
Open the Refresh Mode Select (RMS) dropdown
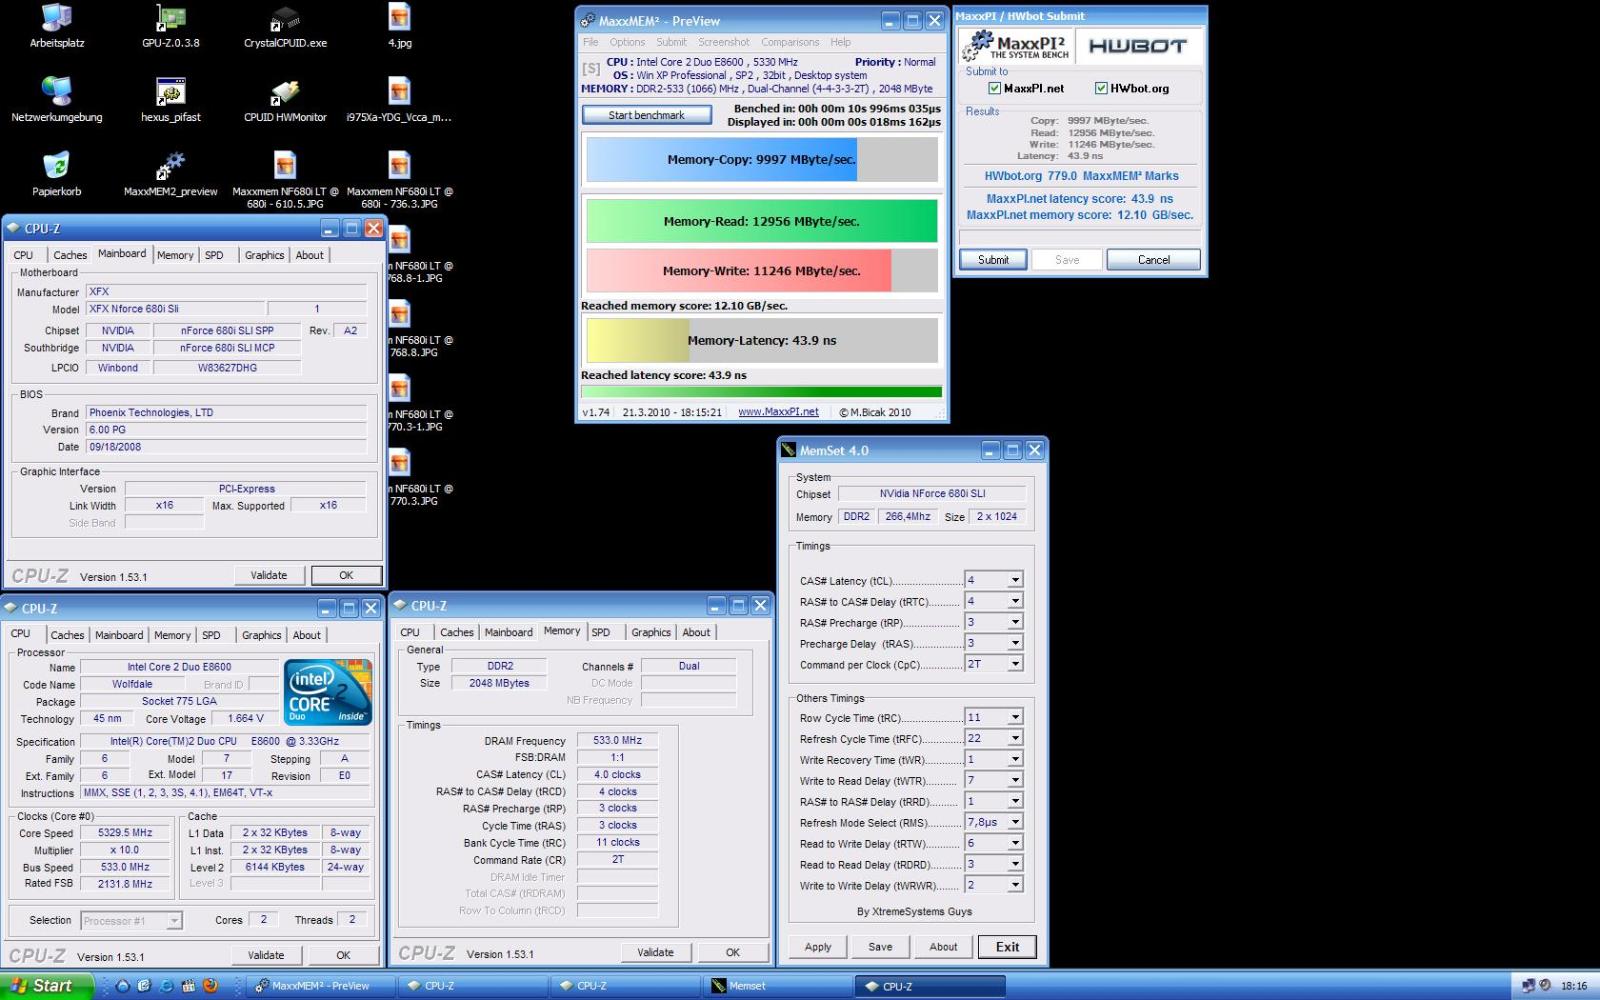pos(1015,822)
